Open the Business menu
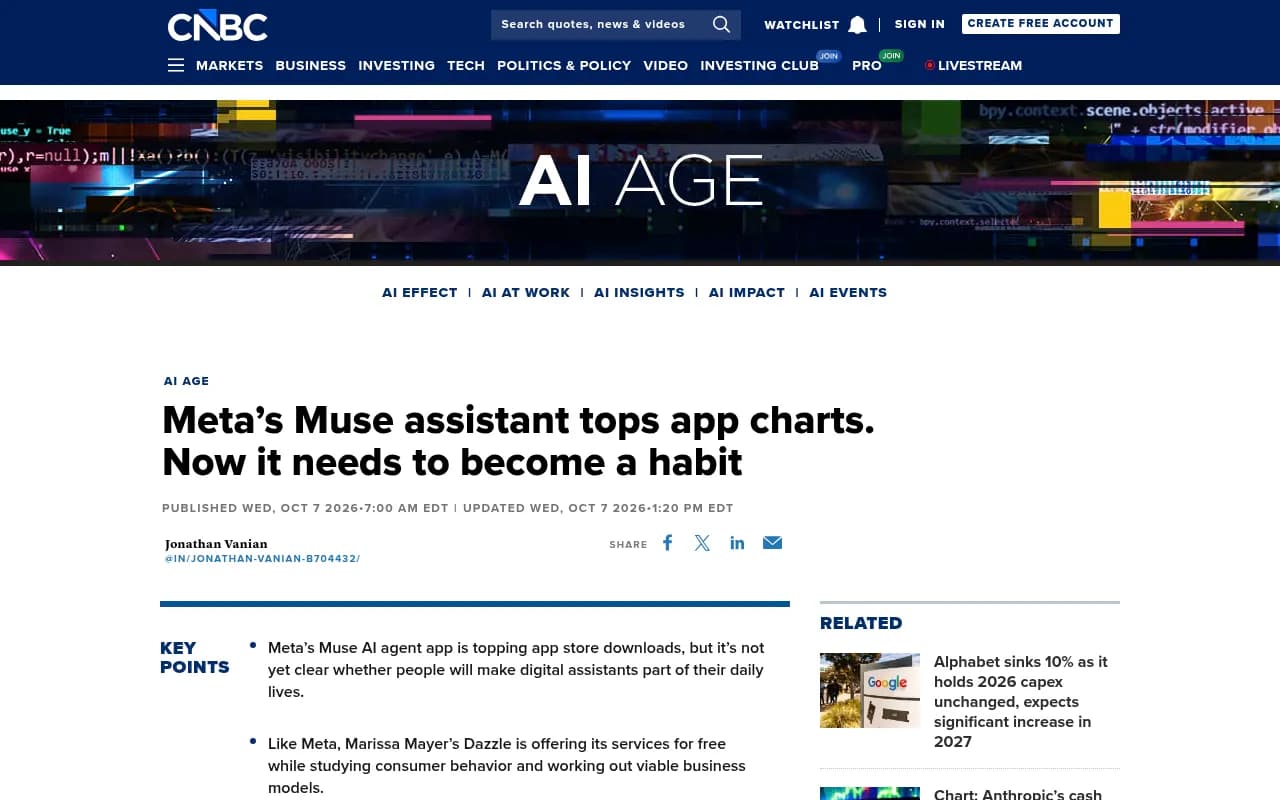The width and height of the screenshot is (1280, 800). pyautogui.click(x=310, y=65)
